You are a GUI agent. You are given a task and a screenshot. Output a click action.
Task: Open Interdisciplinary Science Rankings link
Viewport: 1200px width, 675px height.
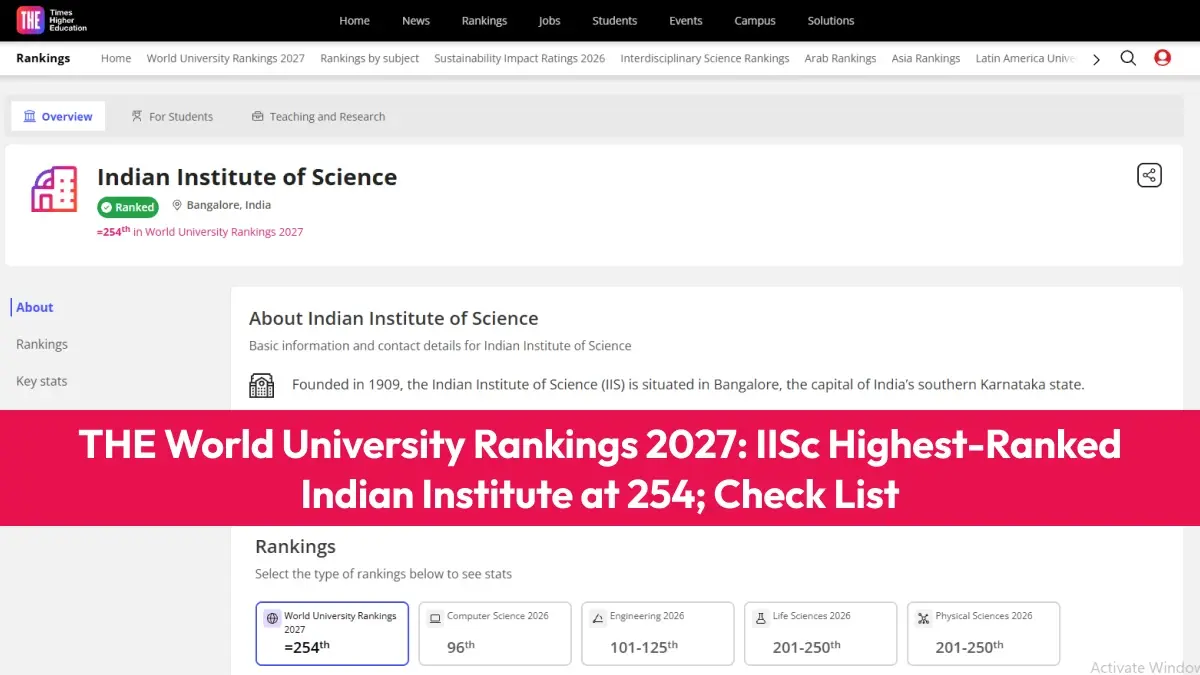pyautogui.click(x=705, y=58)
